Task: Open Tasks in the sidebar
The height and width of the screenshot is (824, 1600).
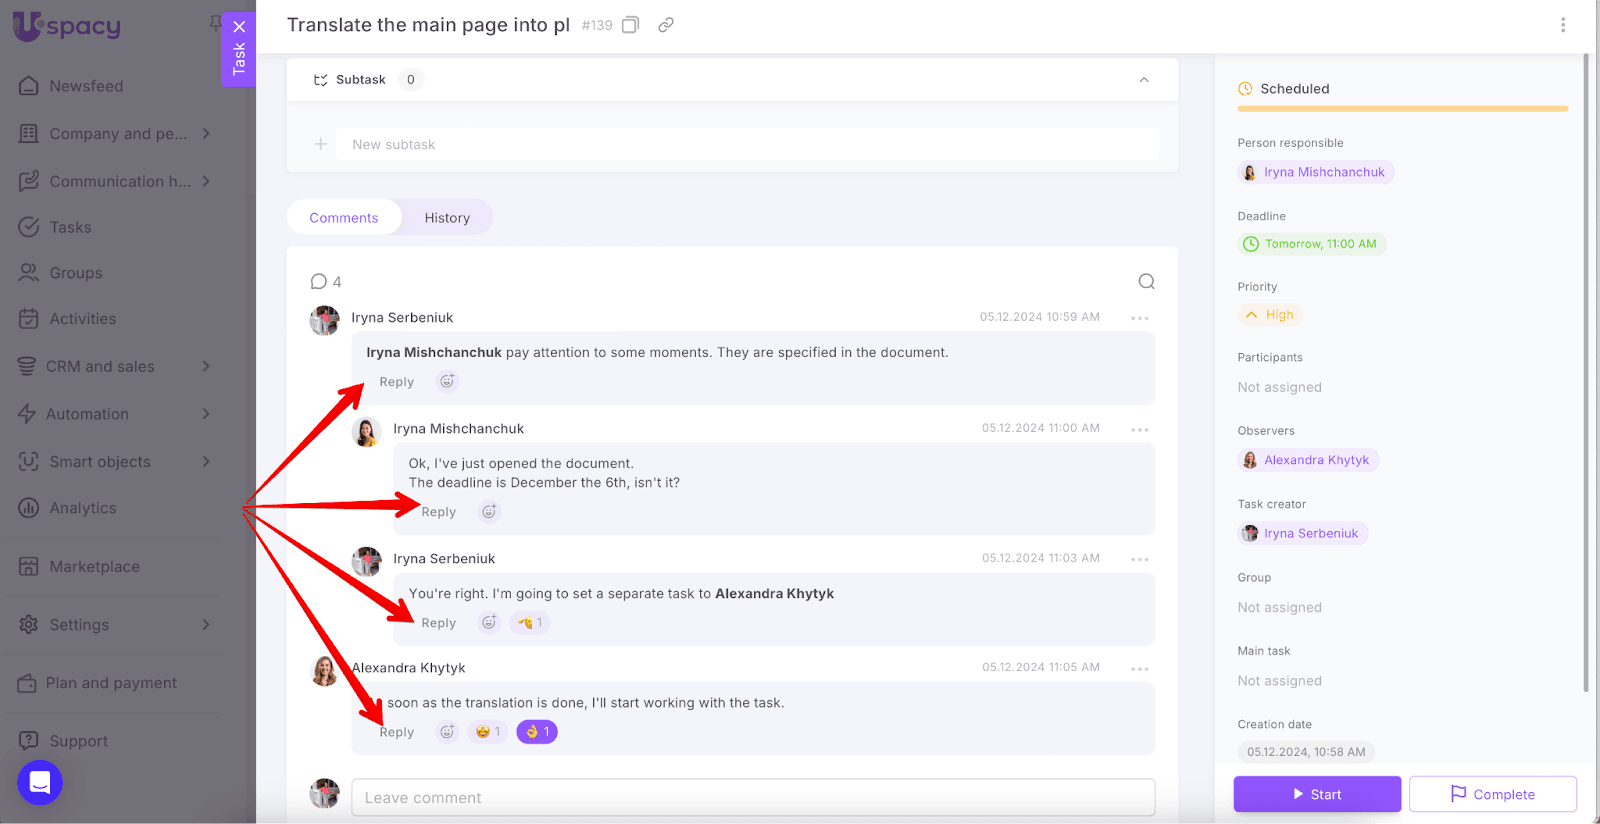Action: click(70, 227)
